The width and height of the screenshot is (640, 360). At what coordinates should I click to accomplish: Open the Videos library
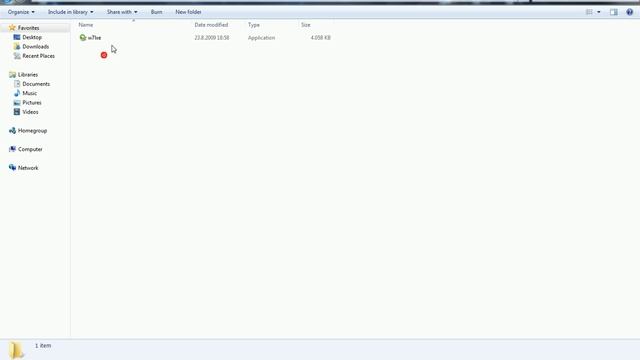tap(30, 112)
